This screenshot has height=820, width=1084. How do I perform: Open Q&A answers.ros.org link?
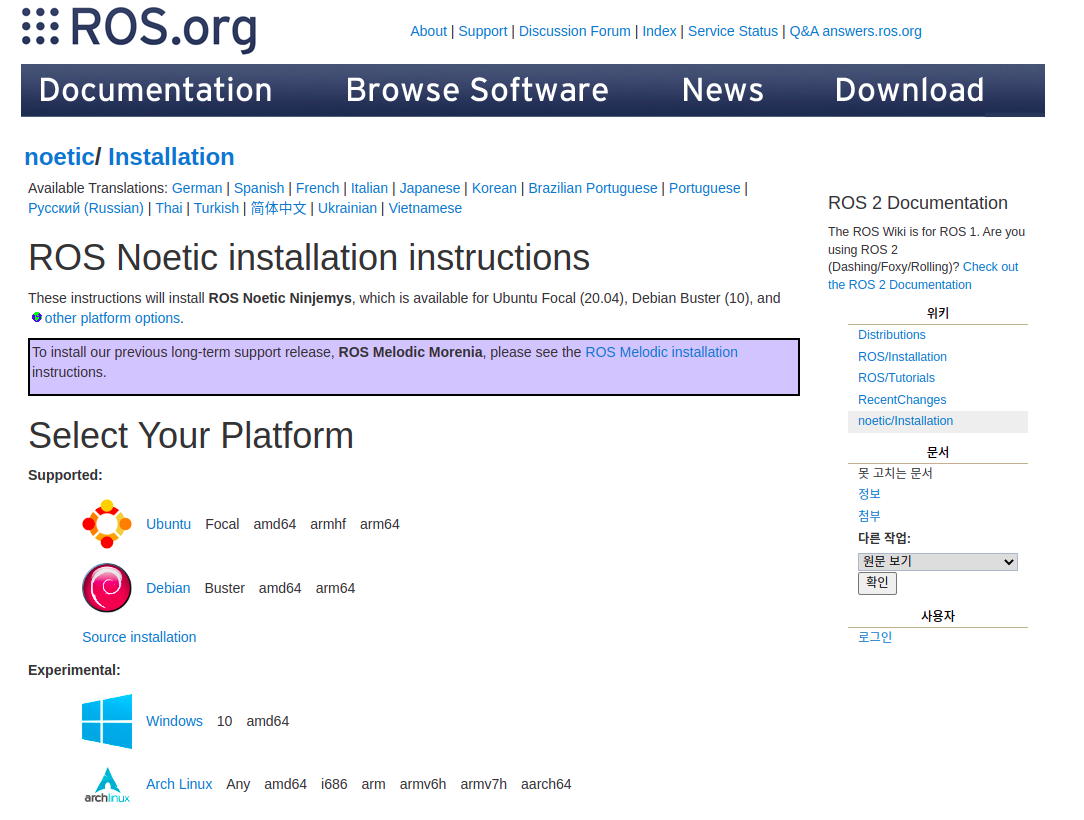click(x=855, y=31)
